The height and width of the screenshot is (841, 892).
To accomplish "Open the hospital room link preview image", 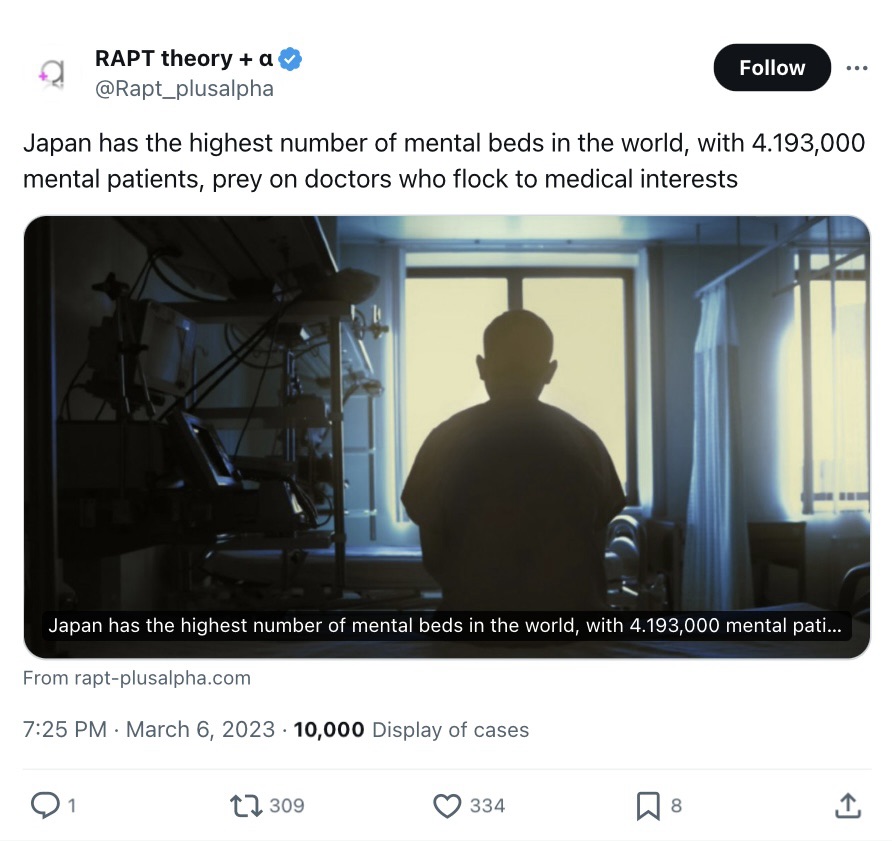I will (447, 437).
